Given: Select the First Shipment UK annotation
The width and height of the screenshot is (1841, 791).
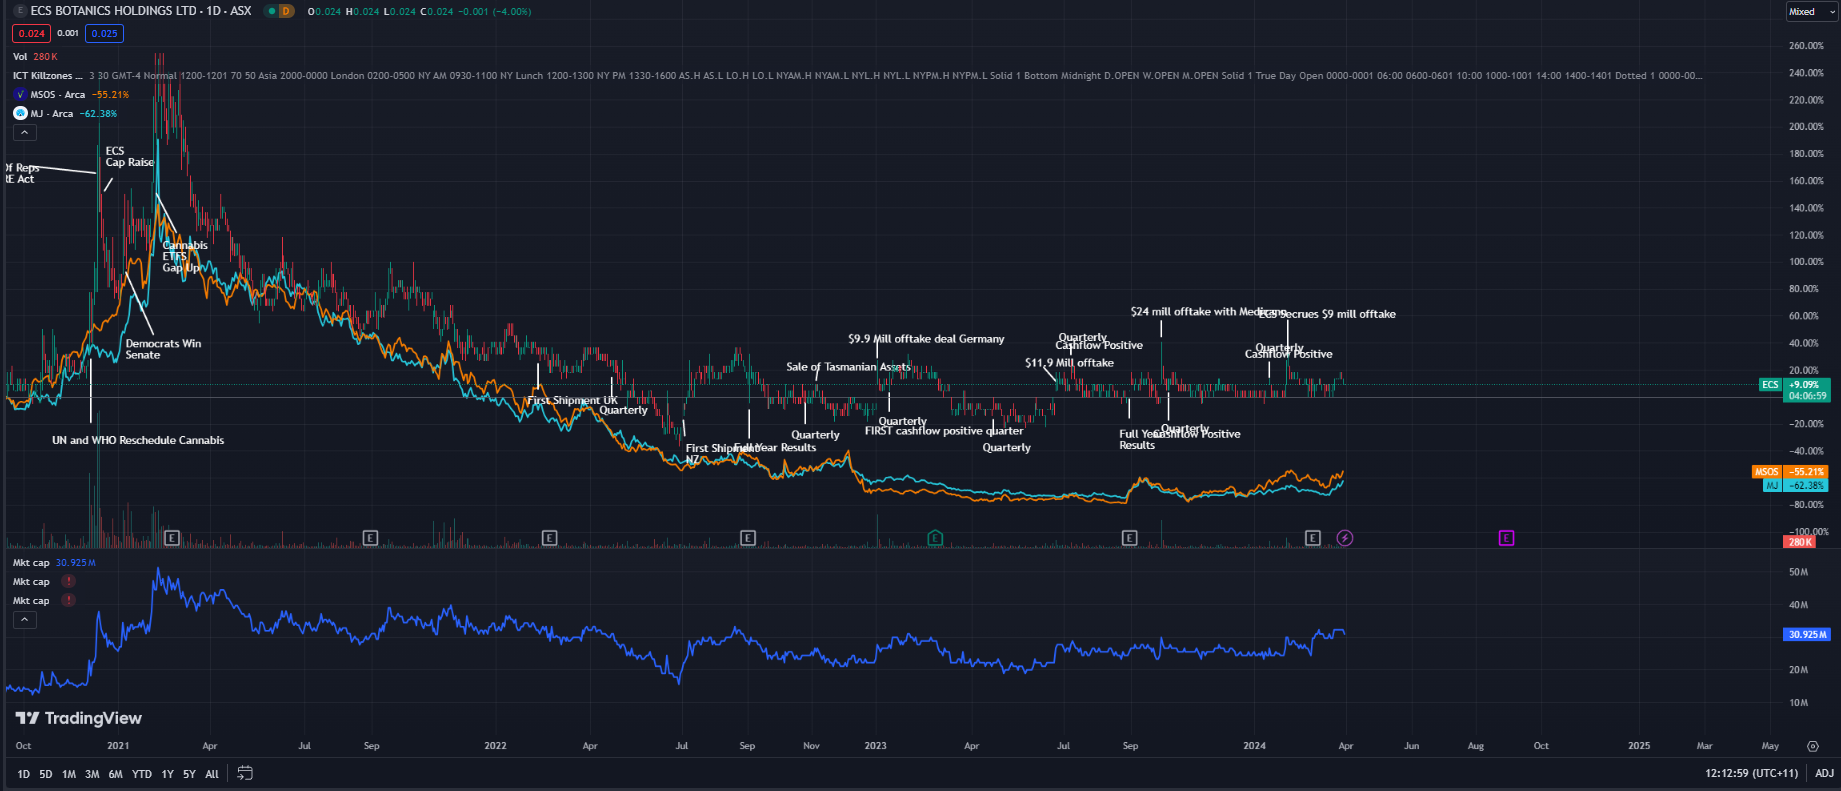Looking at the screenshot, I should click(572, 400).
